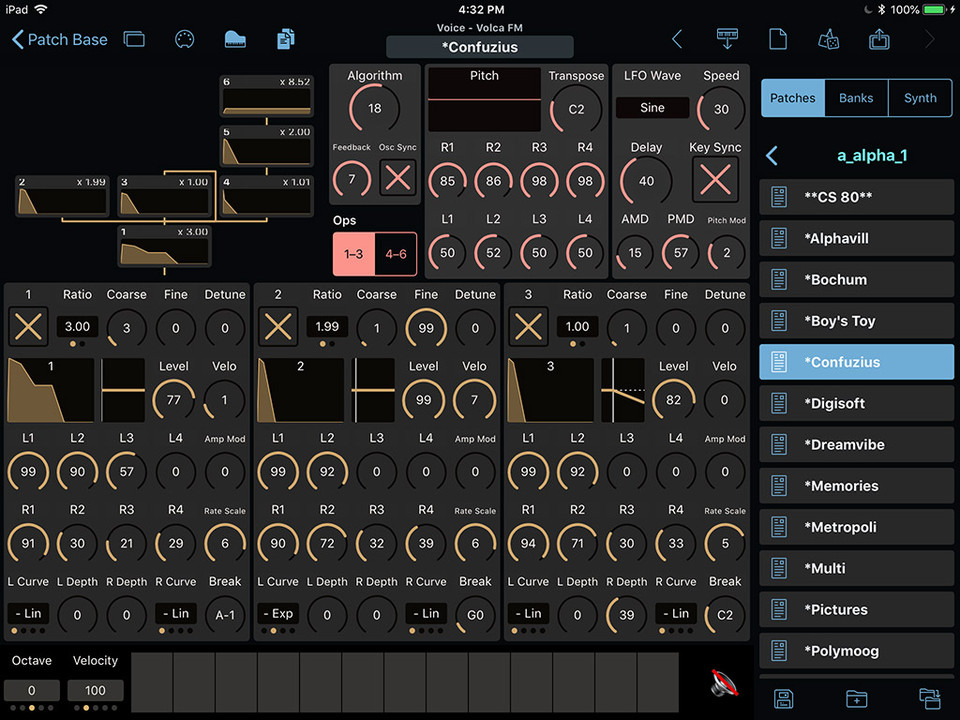Select operator 1 in algorithm diagram
The width and height of the screenshot is (960, 720).
coord(165,247)
